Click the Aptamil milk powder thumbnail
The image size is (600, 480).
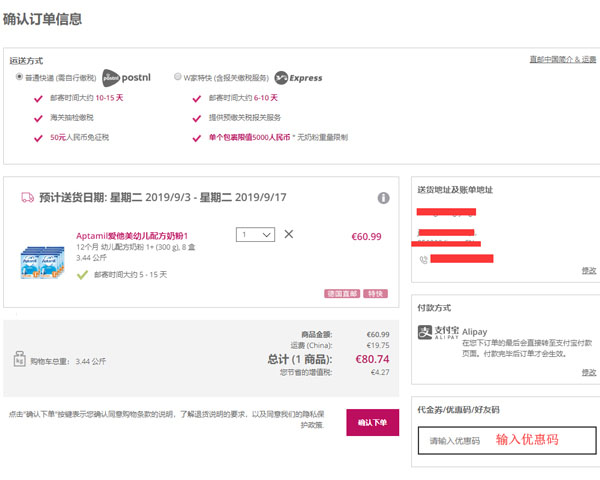click(x=42, y=263)
